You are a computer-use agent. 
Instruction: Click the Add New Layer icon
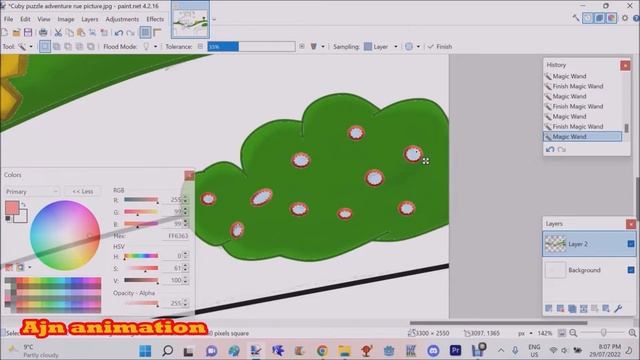[x=549, y=309]
